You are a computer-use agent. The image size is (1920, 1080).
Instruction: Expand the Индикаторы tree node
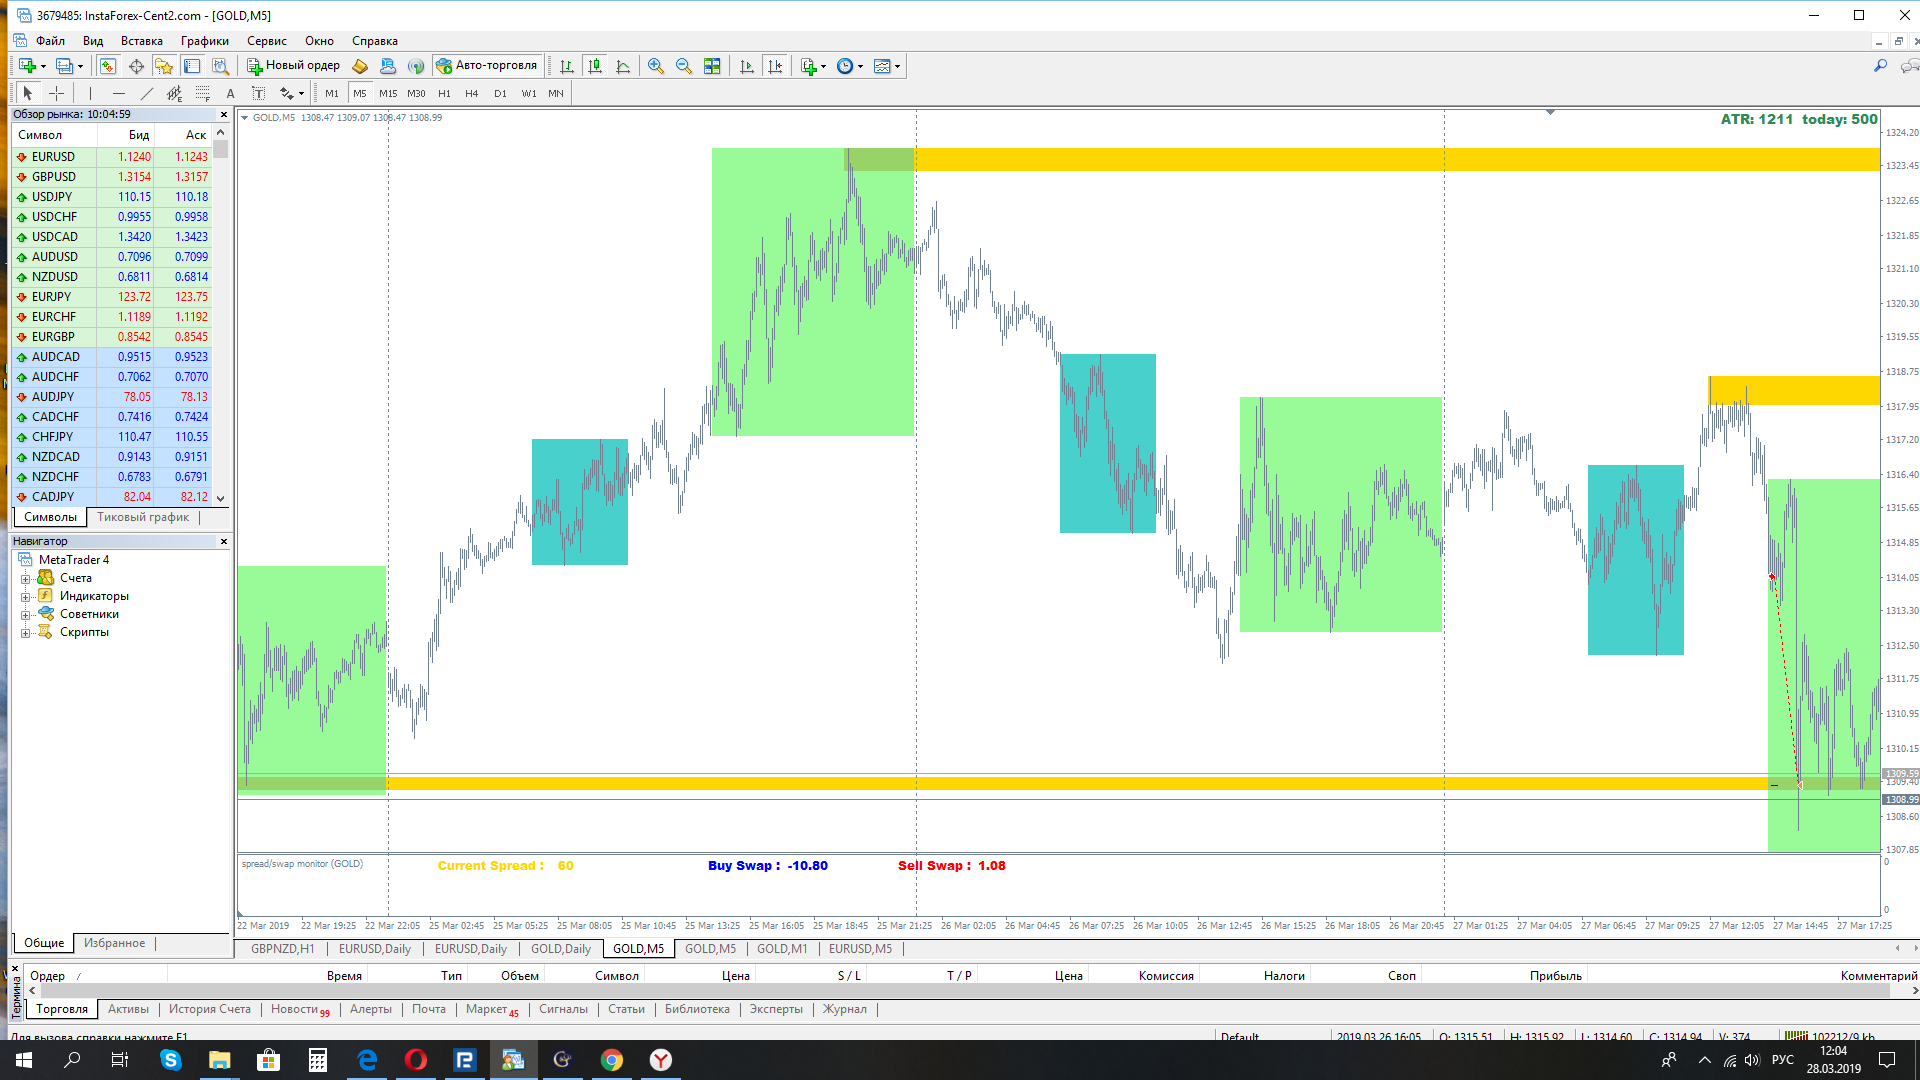(x=26, y=597)
